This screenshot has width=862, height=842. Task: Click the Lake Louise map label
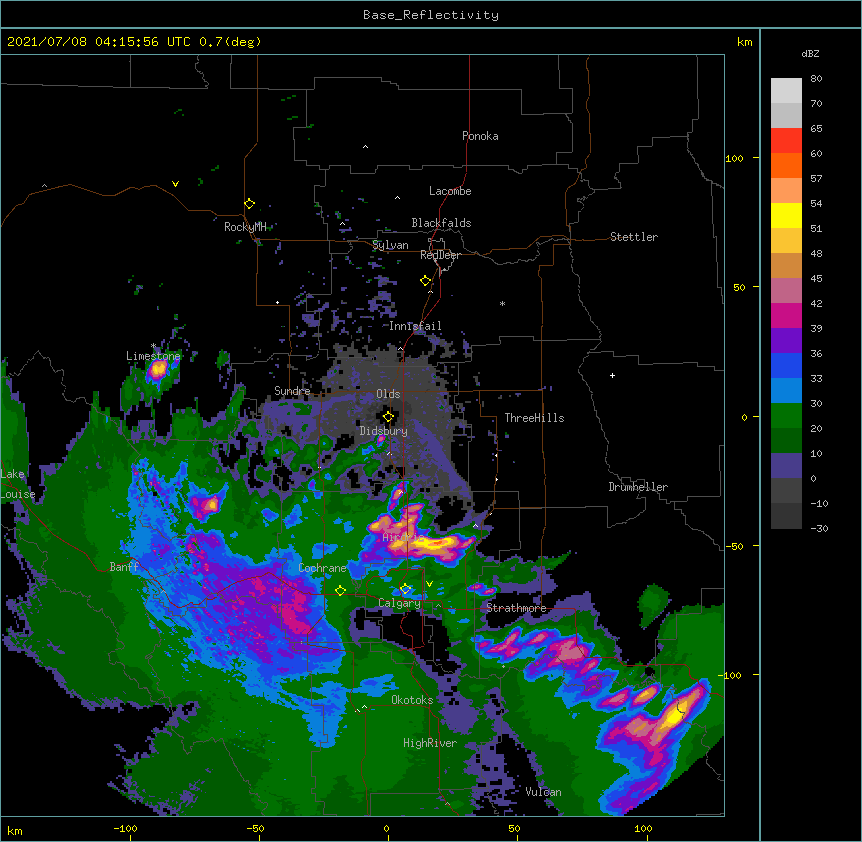point(18,484)
